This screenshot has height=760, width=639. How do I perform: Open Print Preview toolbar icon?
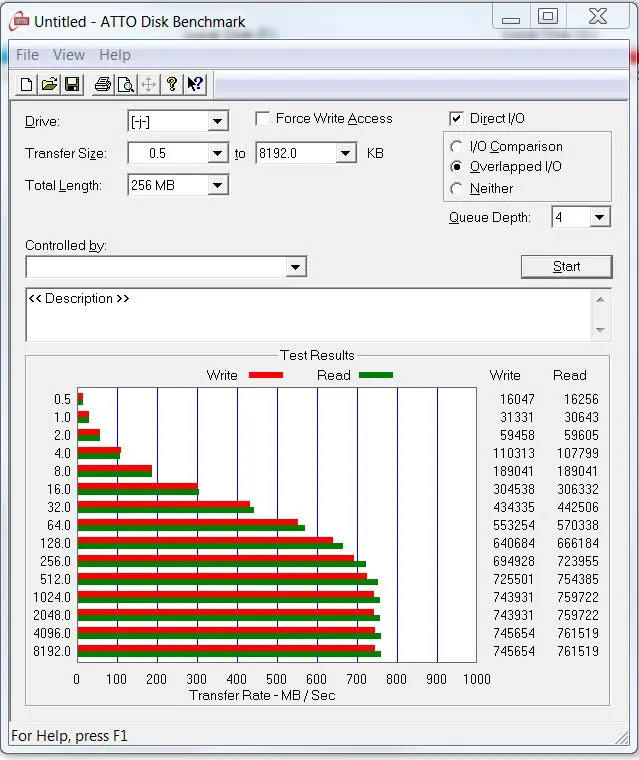[x=126, y=84]
